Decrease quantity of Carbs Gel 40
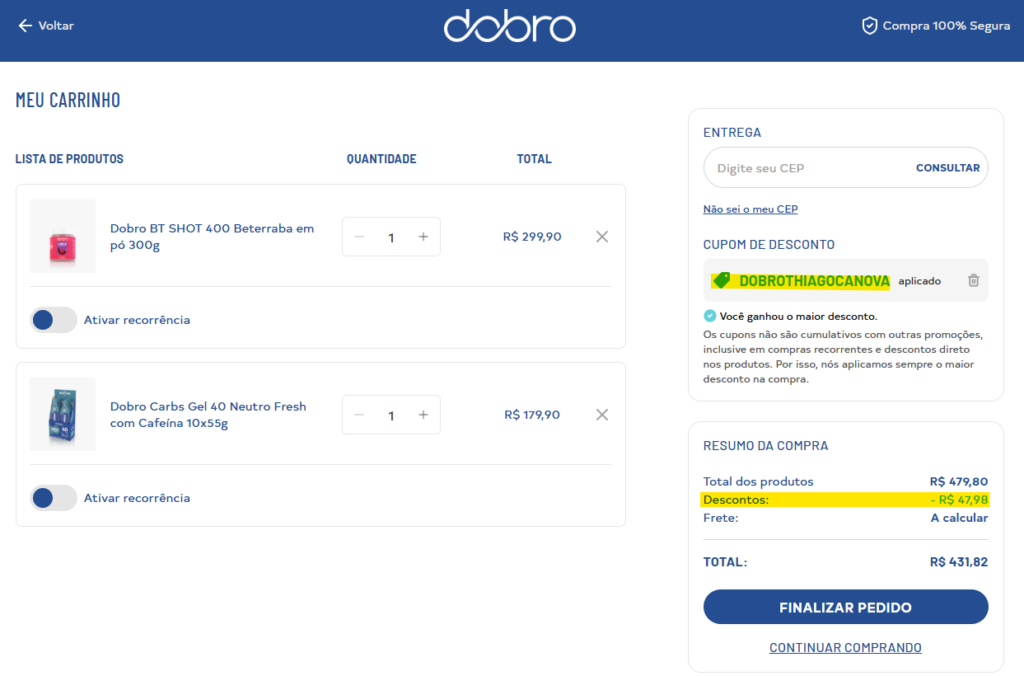This screenshot has height=676, width=1024. coord(359,415)
